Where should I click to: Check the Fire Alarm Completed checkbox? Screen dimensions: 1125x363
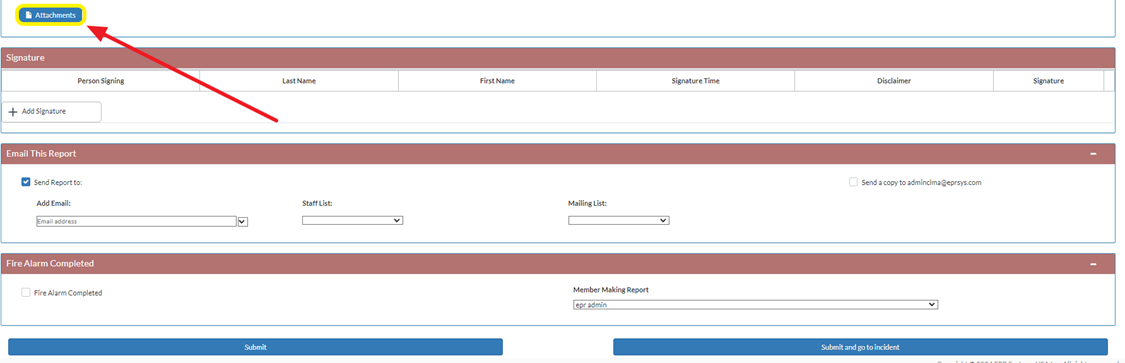(27, 293)
